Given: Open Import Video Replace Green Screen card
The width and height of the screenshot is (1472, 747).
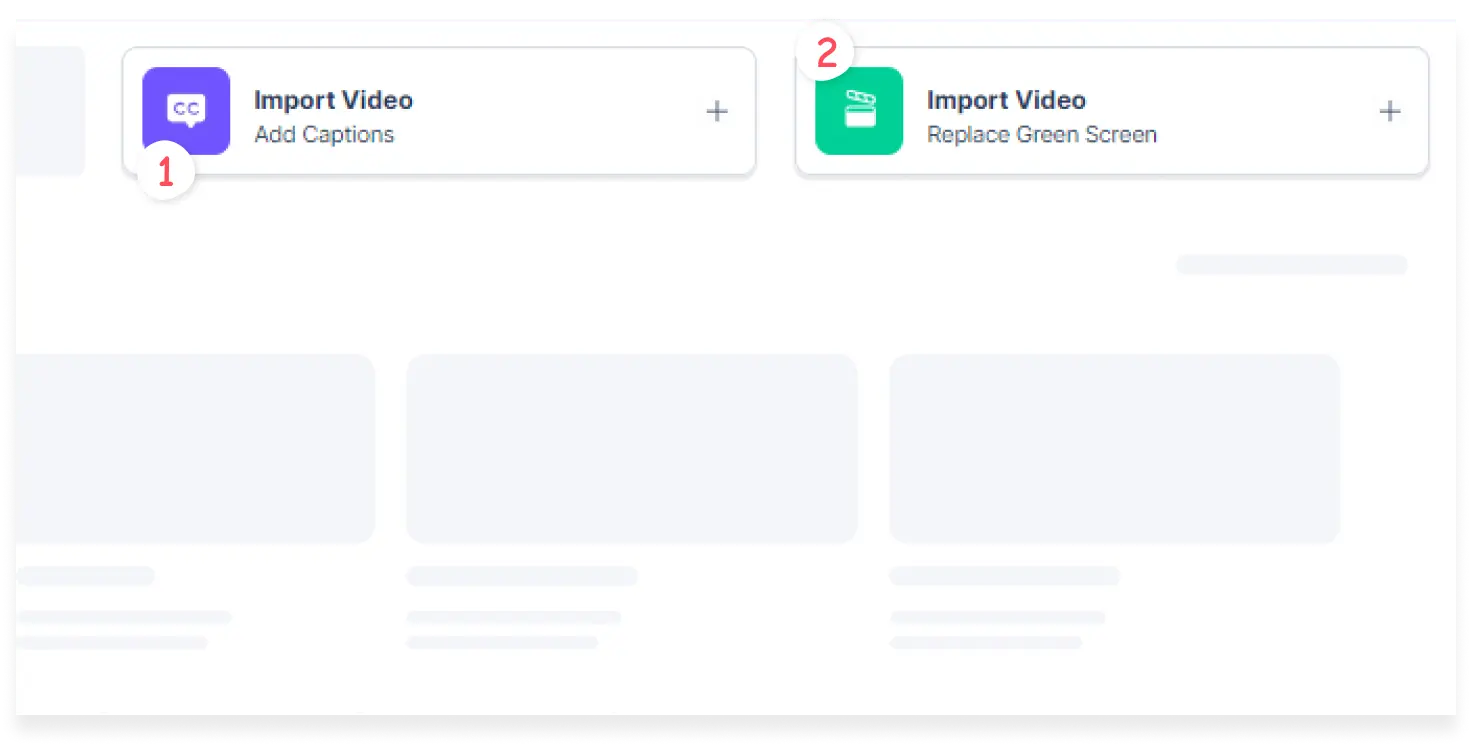Looking at the screenshot, I should [x=1112, y=111].
